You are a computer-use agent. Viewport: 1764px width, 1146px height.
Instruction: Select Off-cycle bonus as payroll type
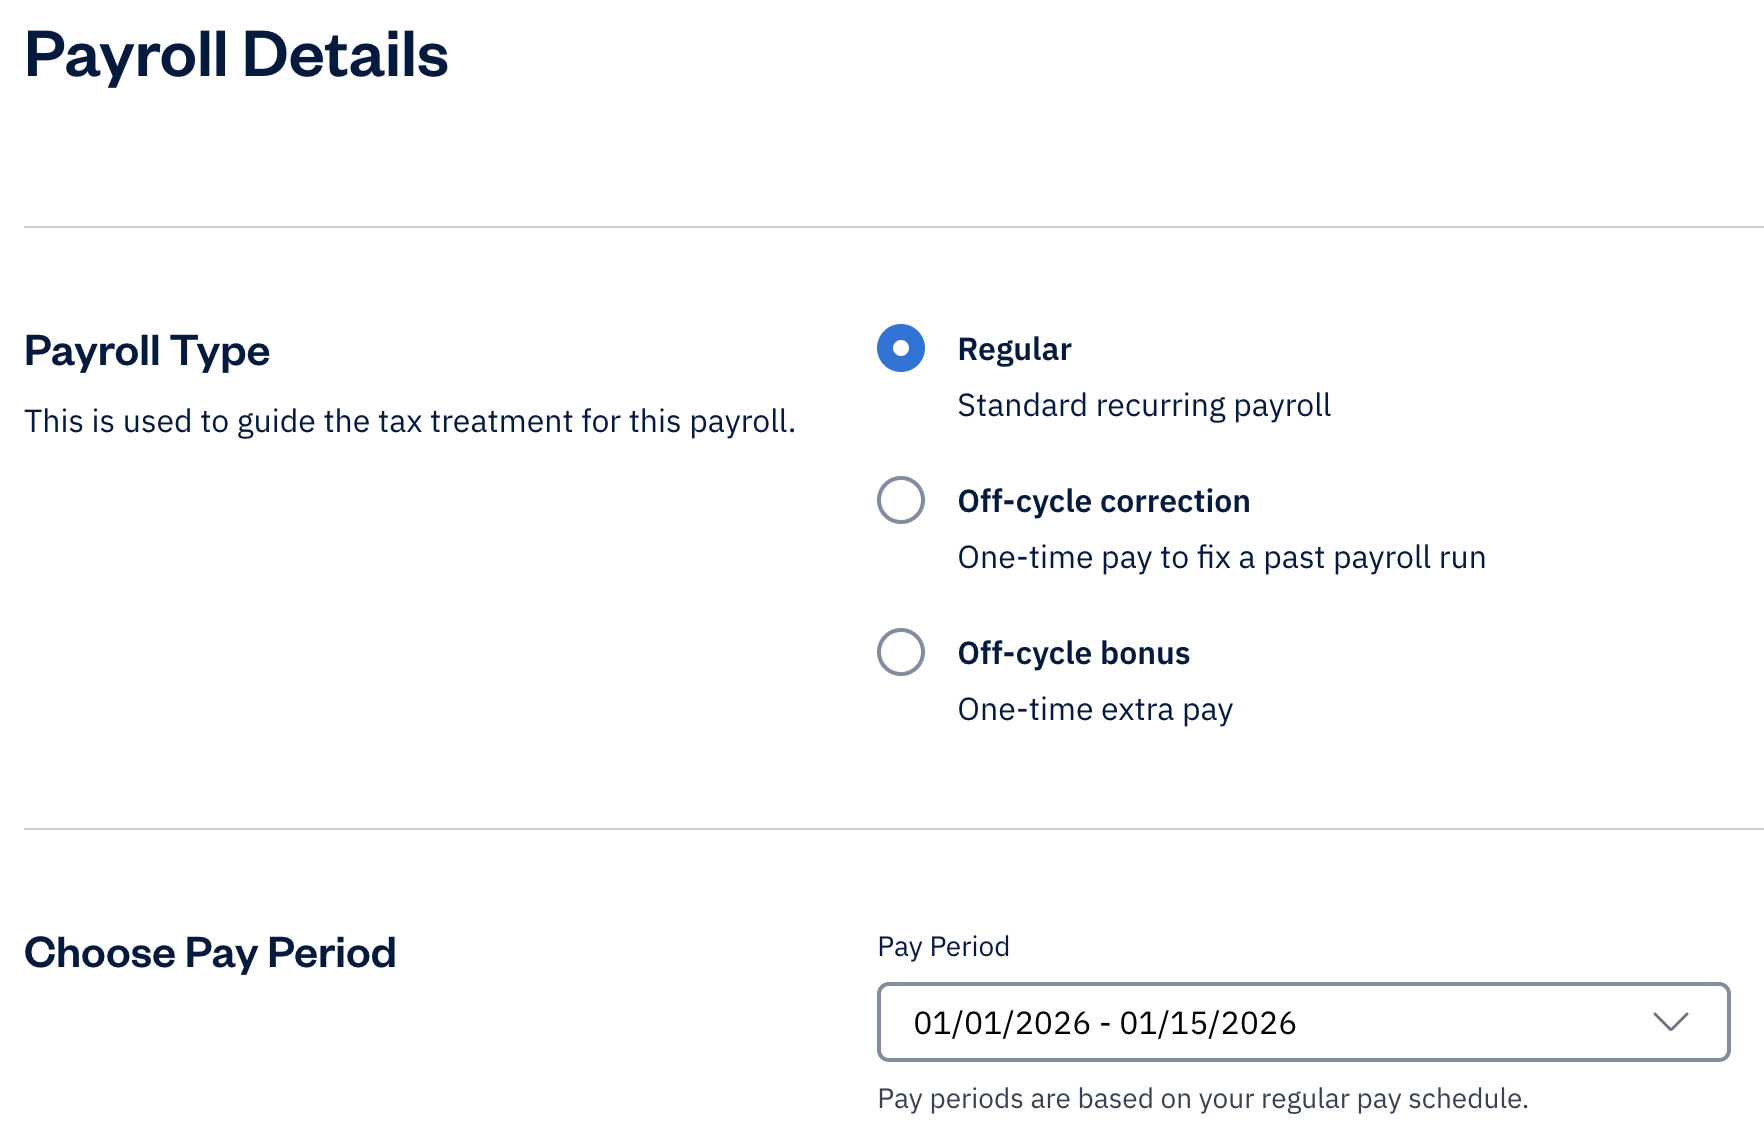[x=900, y=653]
